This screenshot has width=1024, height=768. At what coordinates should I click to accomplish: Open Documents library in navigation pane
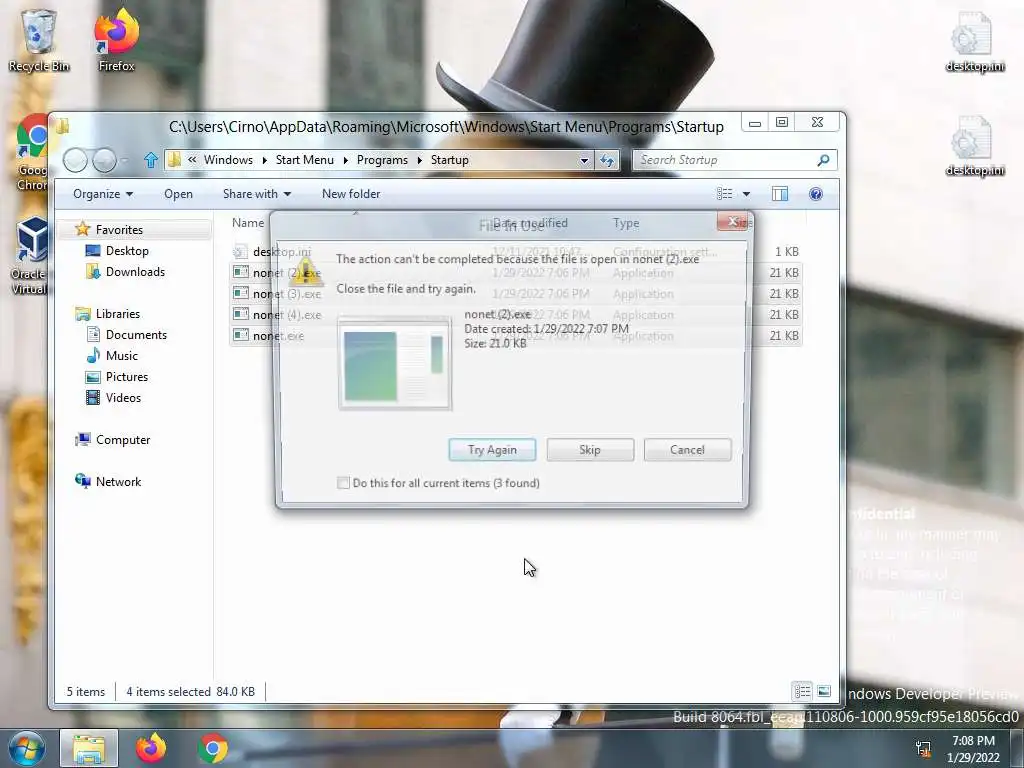click(x=136, y=334)
